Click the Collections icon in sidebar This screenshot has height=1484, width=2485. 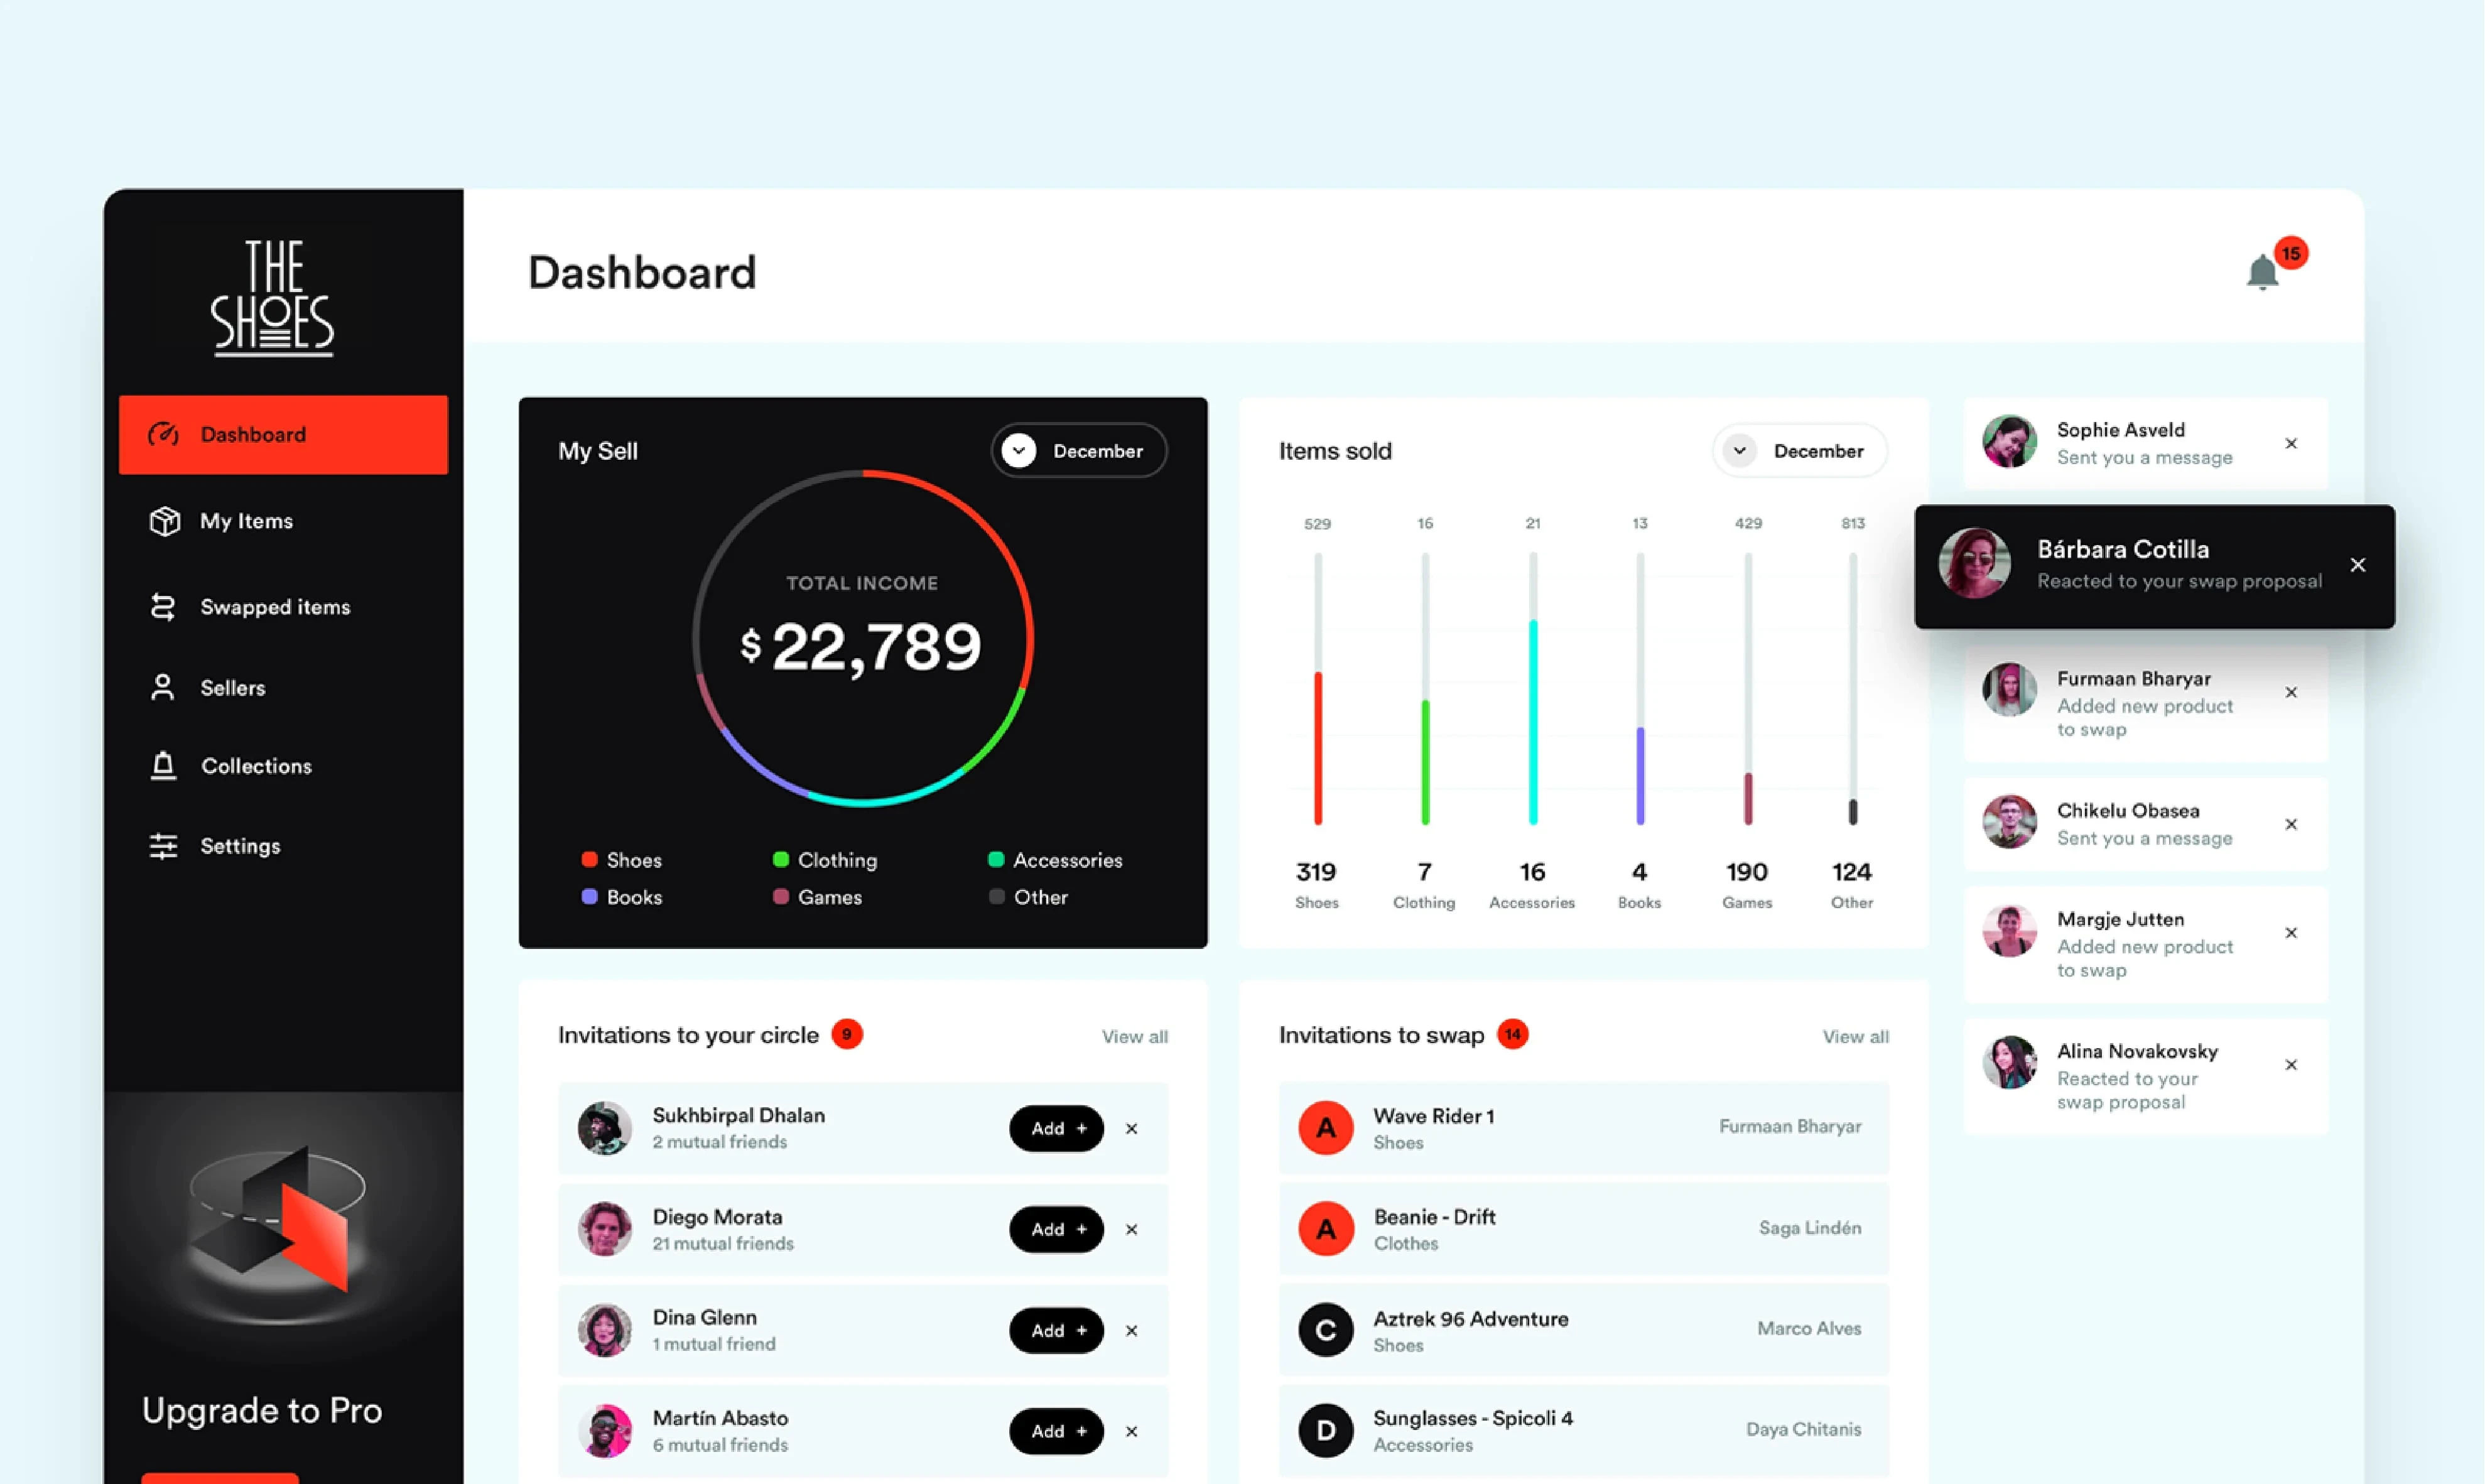(163, 766)
